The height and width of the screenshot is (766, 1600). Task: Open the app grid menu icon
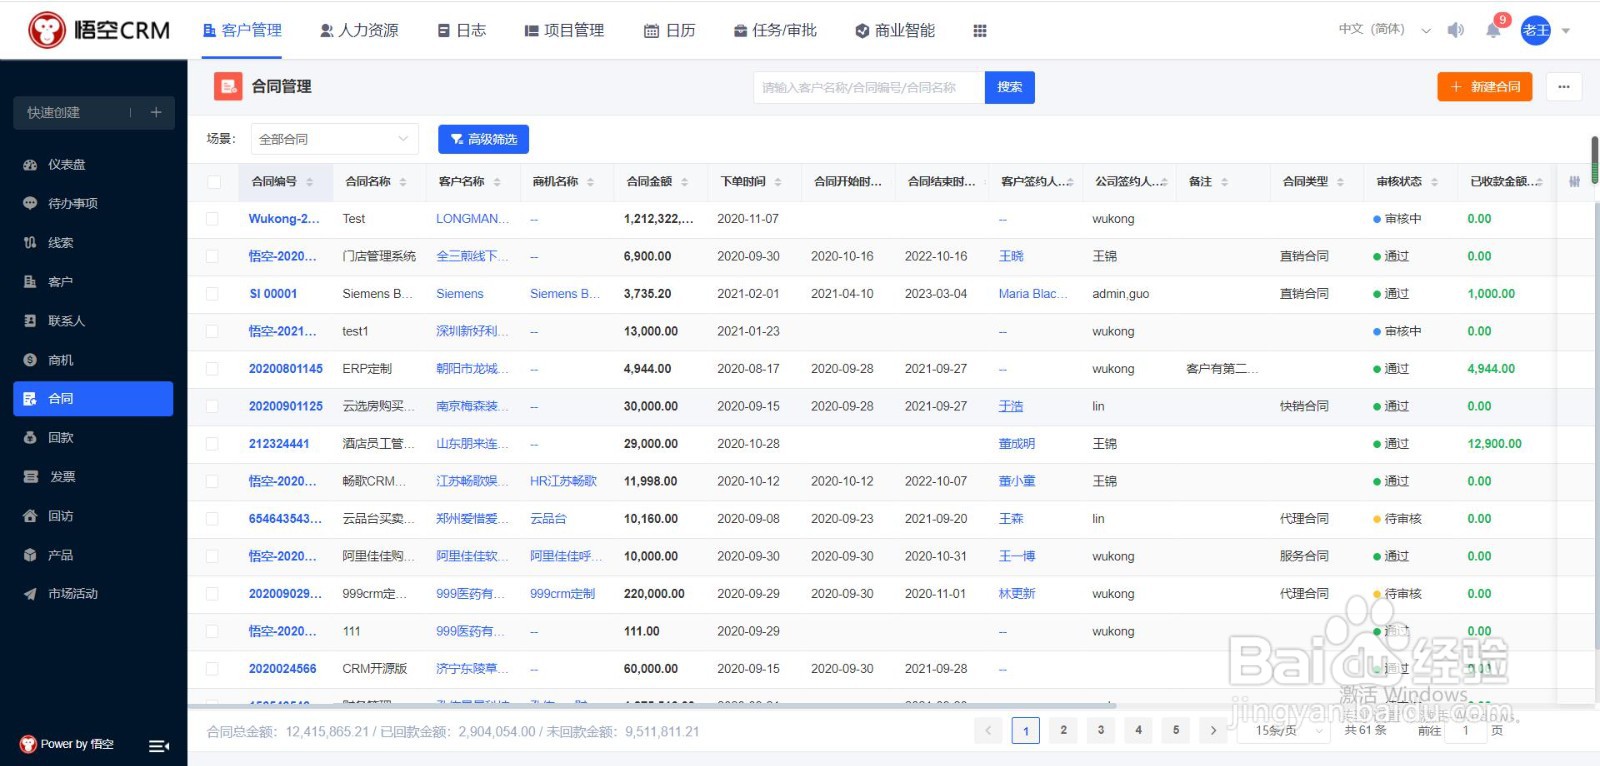980,31
